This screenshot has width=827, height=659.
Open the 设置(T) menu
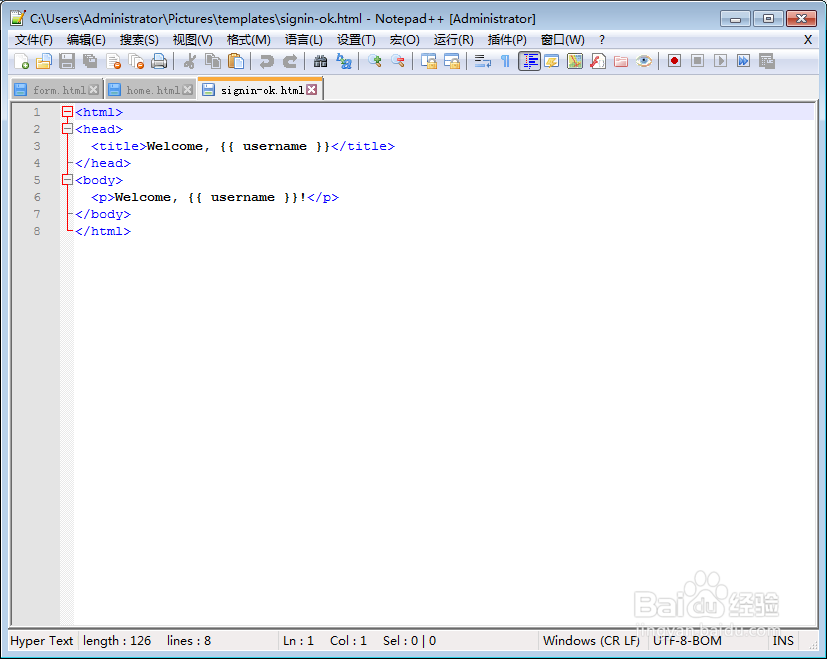(x=356, y=40)
